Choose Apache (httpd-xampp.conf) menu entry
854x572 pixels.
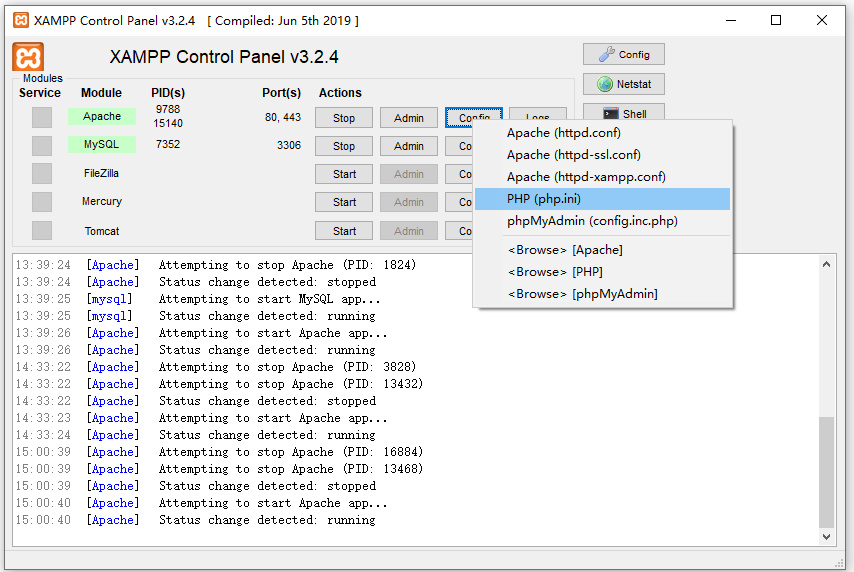(x=602, y=177)
